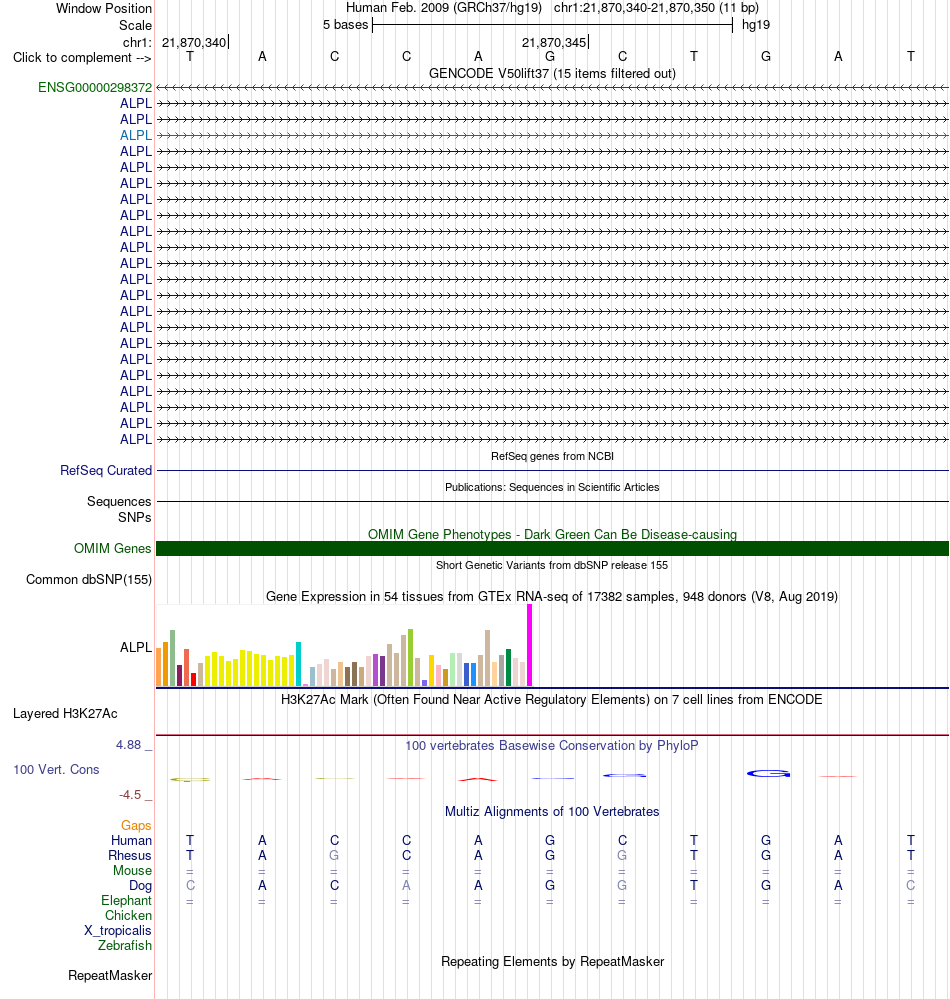Click the ENSG00000298372 gene label
This screenshot has height=999, width=950.
[x=95, y=87]
